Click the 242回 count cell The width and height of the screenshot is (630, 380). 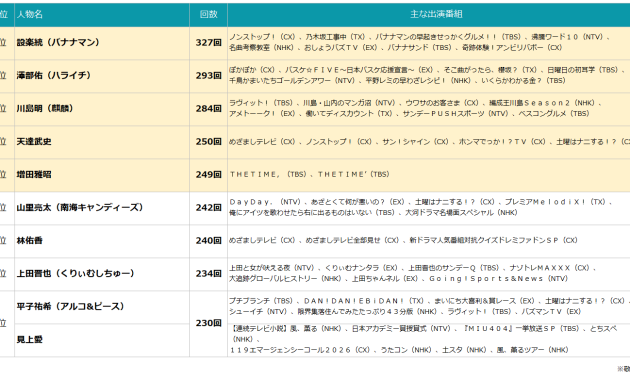(x=209, y=208)
